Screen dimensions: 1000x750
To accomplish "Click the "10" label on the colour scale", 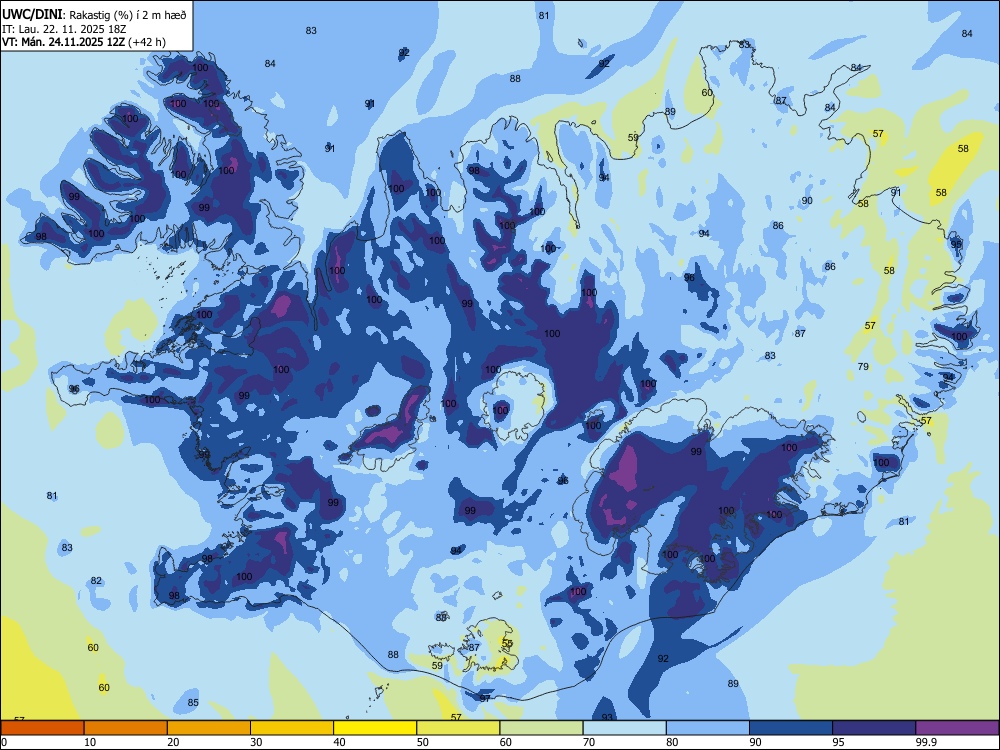I will 90,742.
